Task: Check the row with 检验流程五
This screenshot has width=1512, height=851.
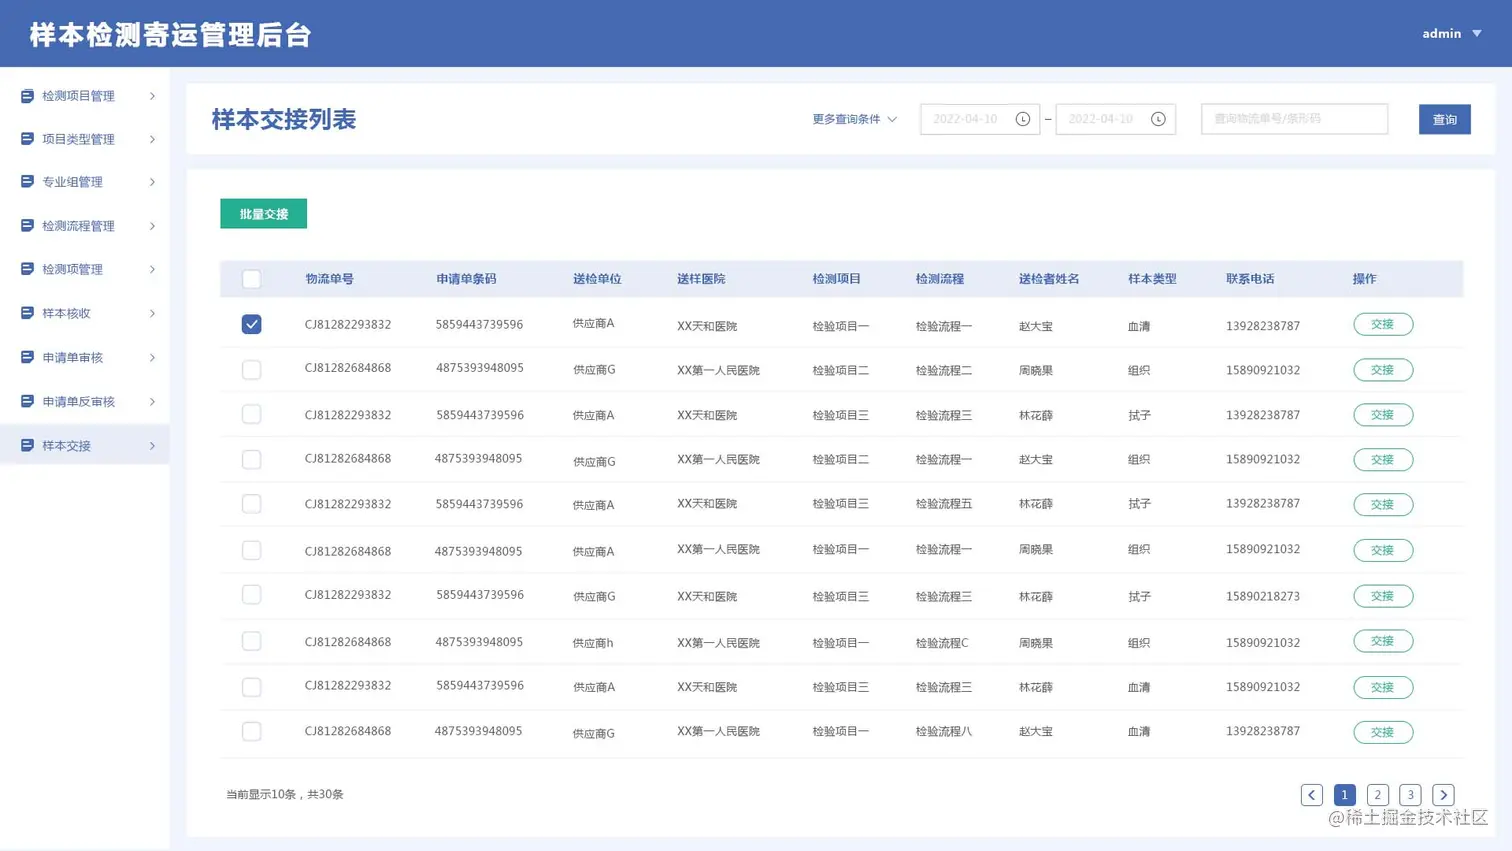Action: [251, 504]
